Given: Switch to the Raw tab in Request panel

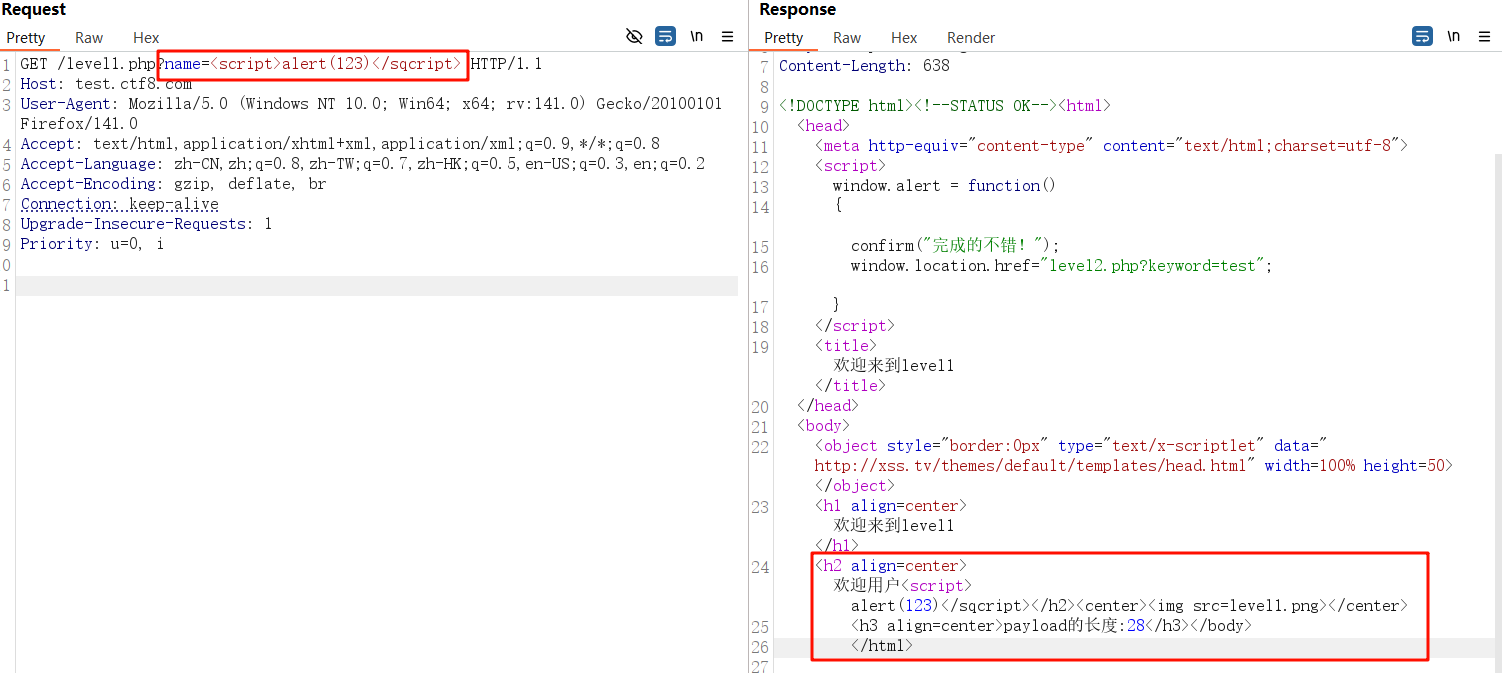Looking at the screenshot, I should (x=89, y=38).
